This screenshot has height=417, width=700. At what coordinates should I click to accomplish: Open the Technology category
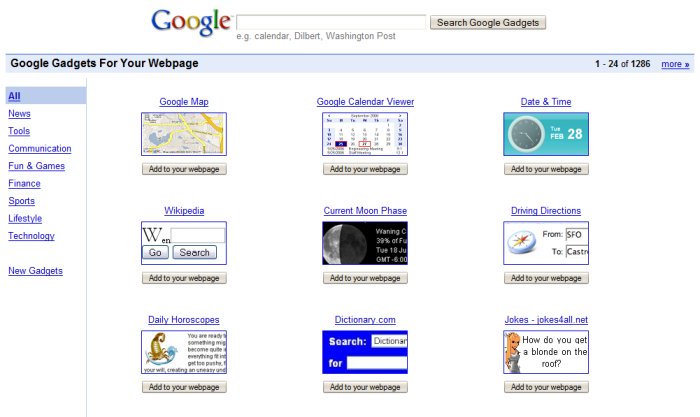[31, 236]
